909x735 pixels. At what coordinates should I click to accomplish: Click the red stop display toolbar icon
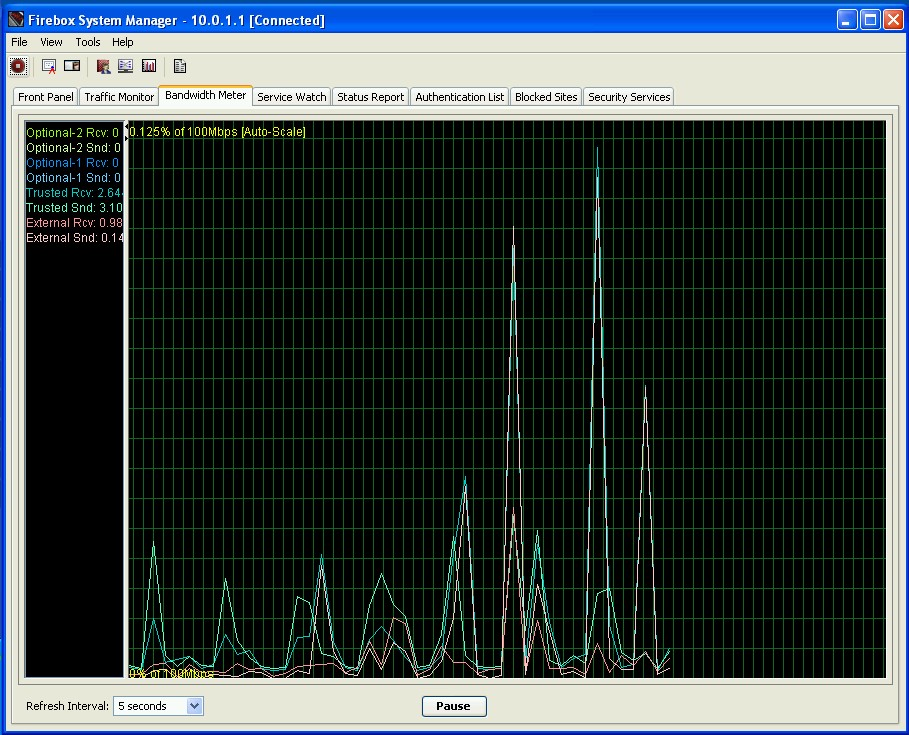18,66
